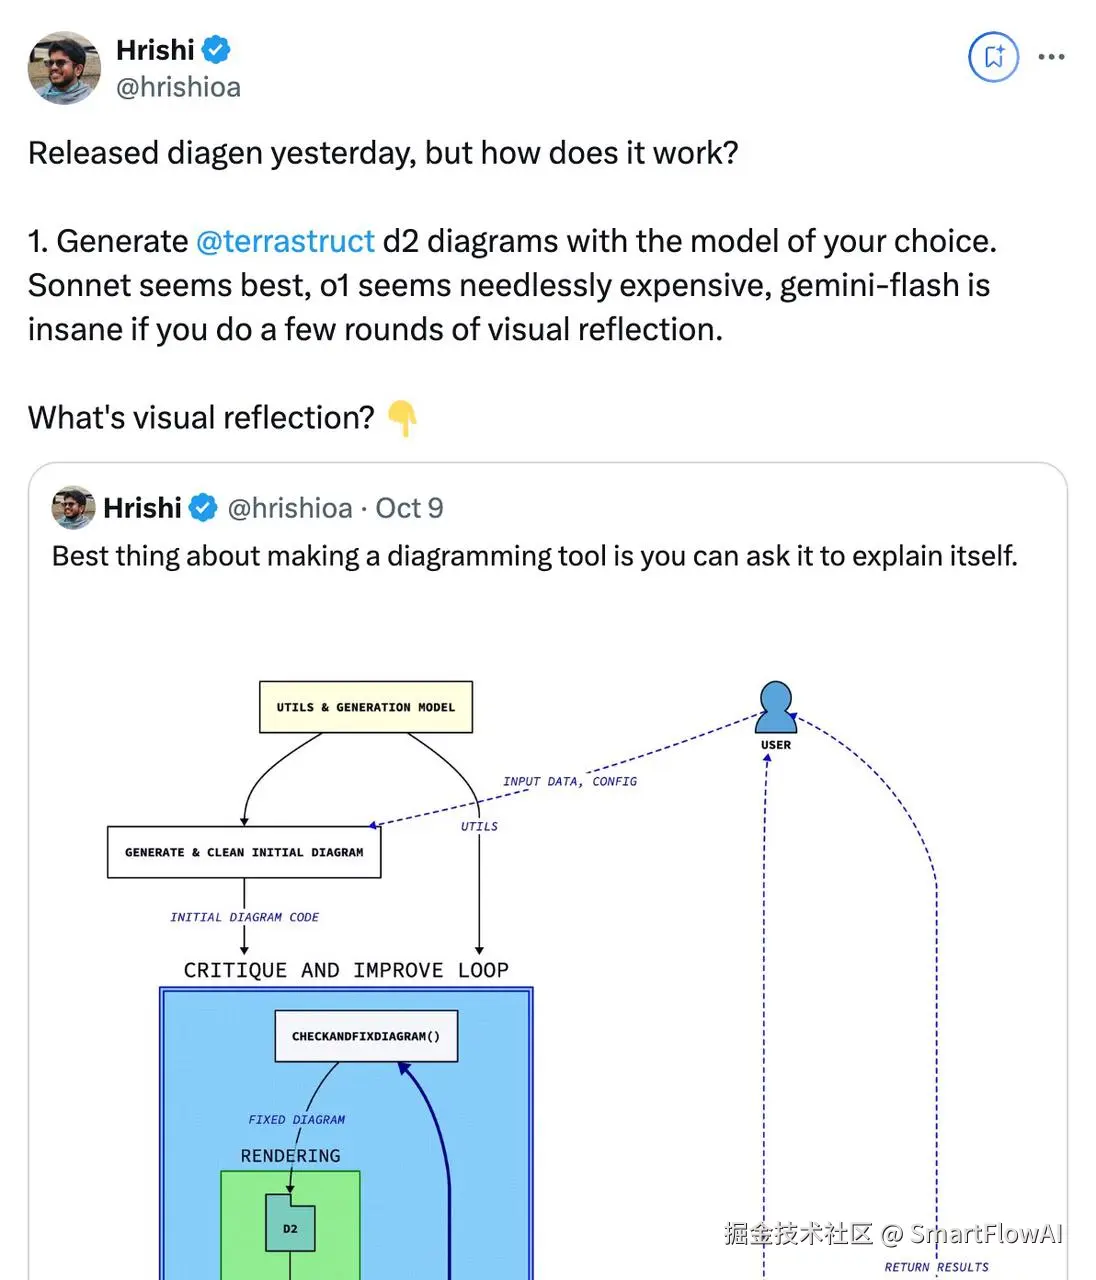This screenshot has width=1096, height=1280.
Task: Click the Critique and Improve Loop heading
Action: [x=346, y=970]
